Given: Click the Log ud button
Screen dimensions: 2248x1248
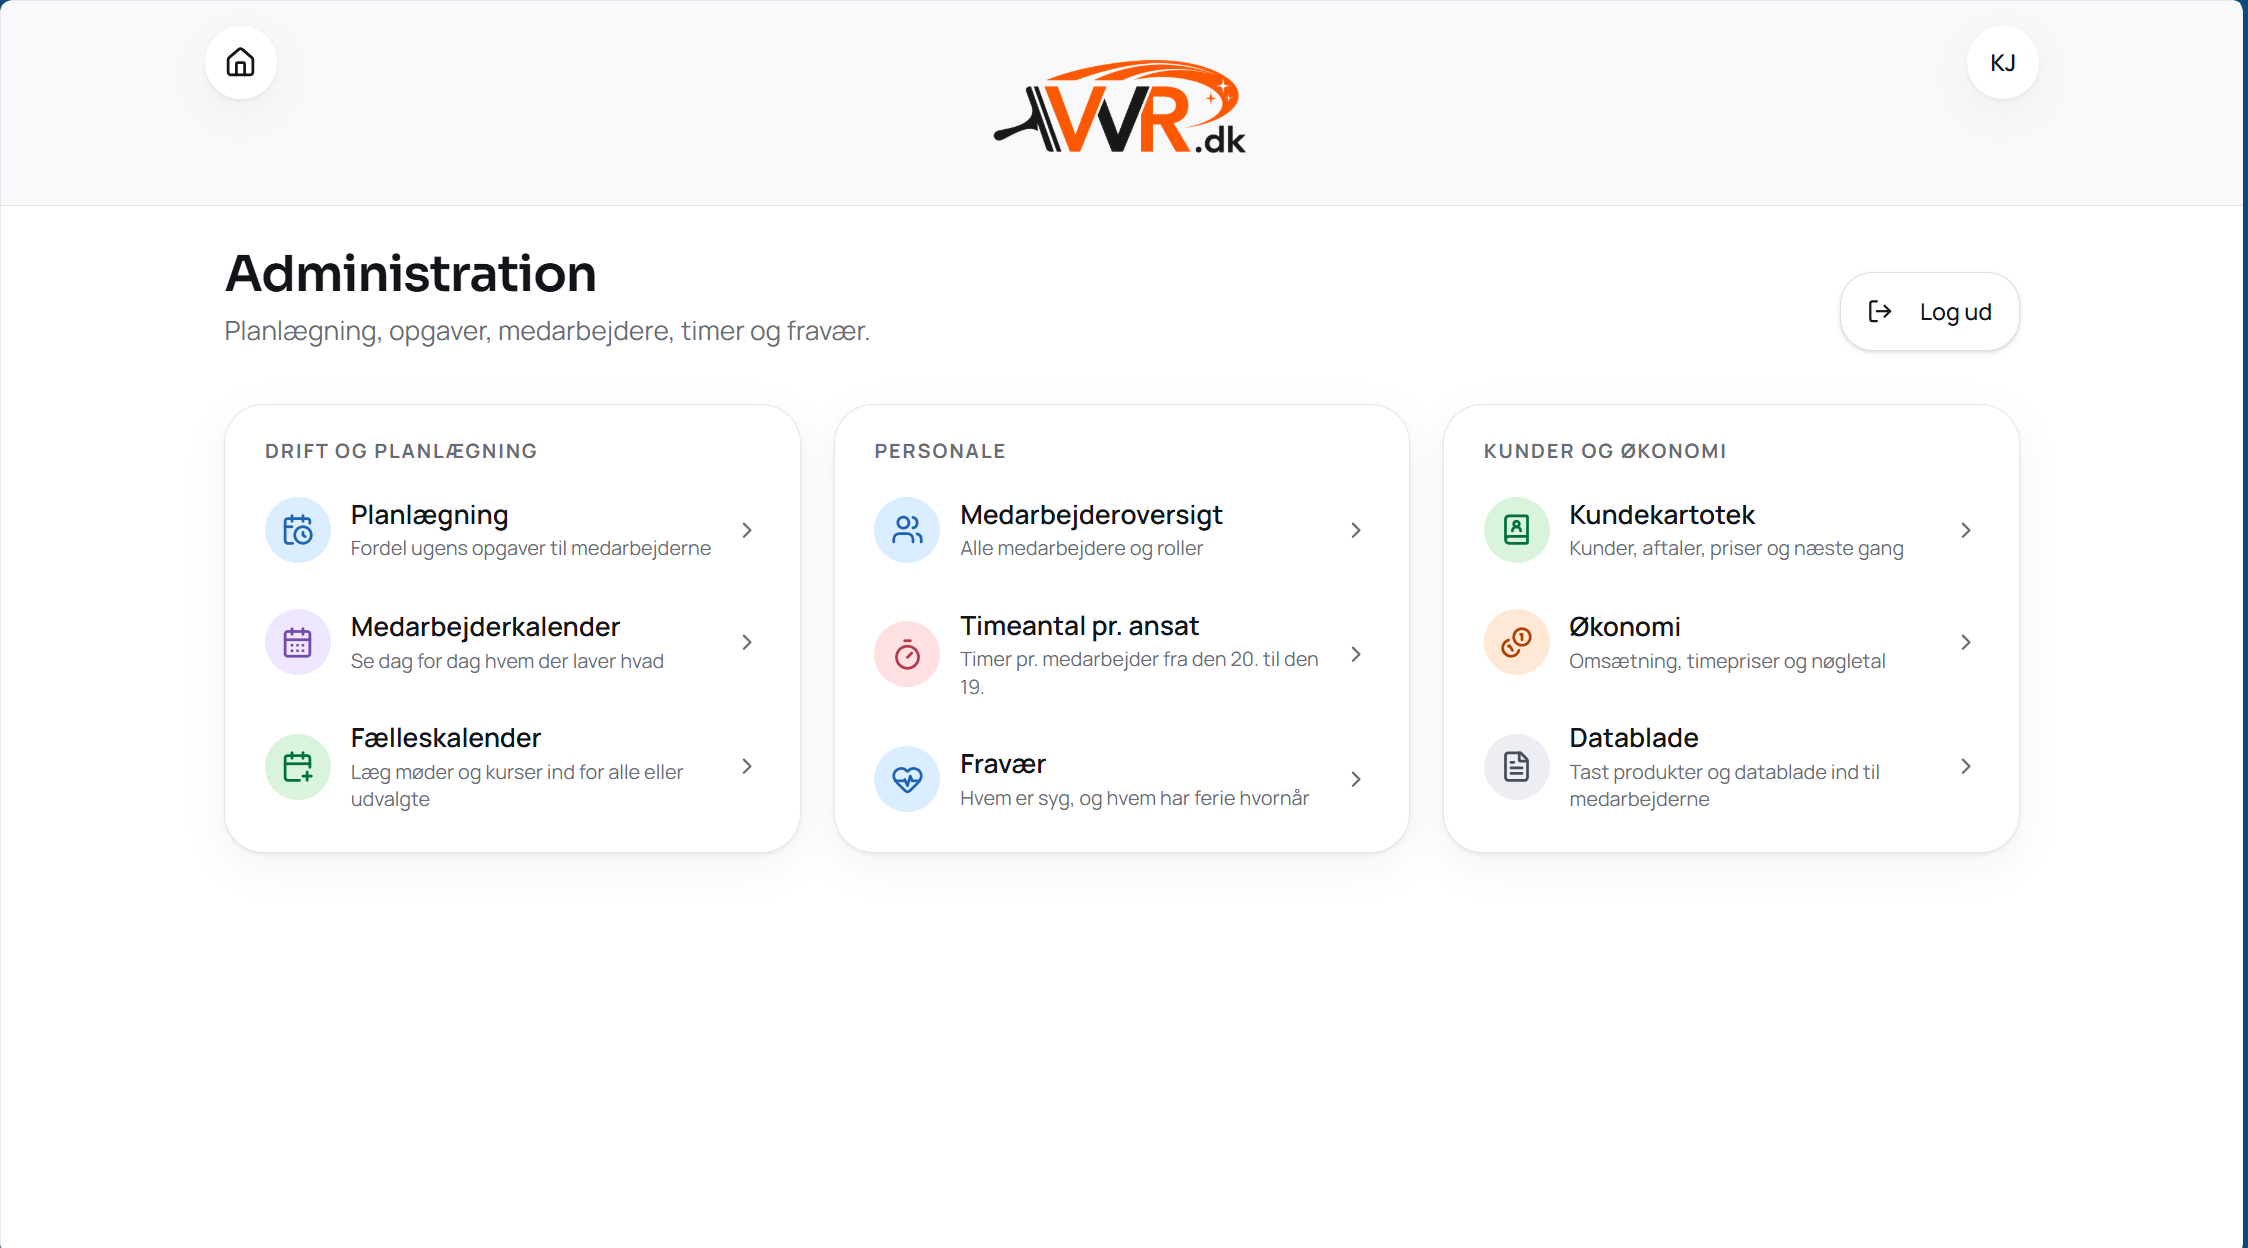Looking at the screenshot, I should pos(1929,312).
